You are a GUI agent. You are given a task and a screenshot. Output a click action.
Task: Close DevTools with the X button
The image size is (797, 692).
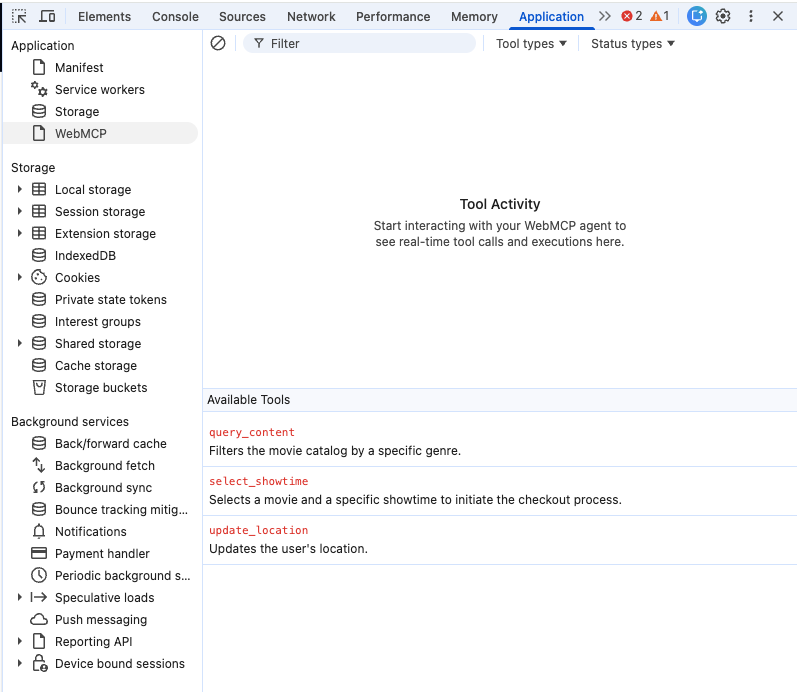[778, 16]
